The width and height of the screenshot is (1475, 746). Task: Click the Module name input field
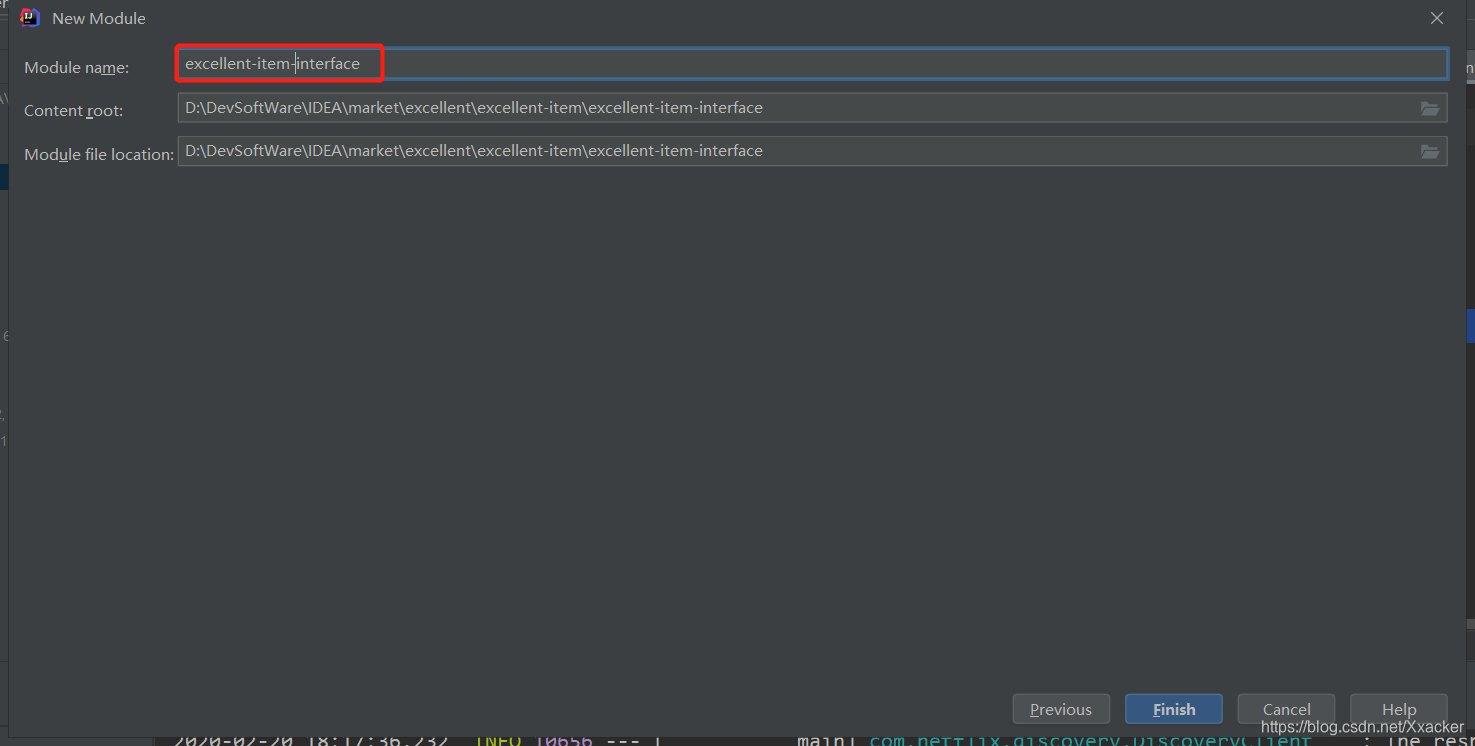pos(812,64)
